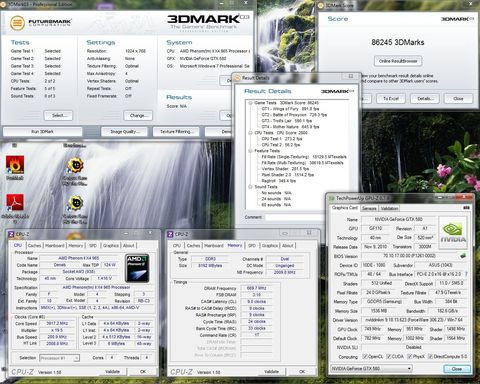
Task: Open the Image Quality... dialog
Action: (x=125, y=132)
